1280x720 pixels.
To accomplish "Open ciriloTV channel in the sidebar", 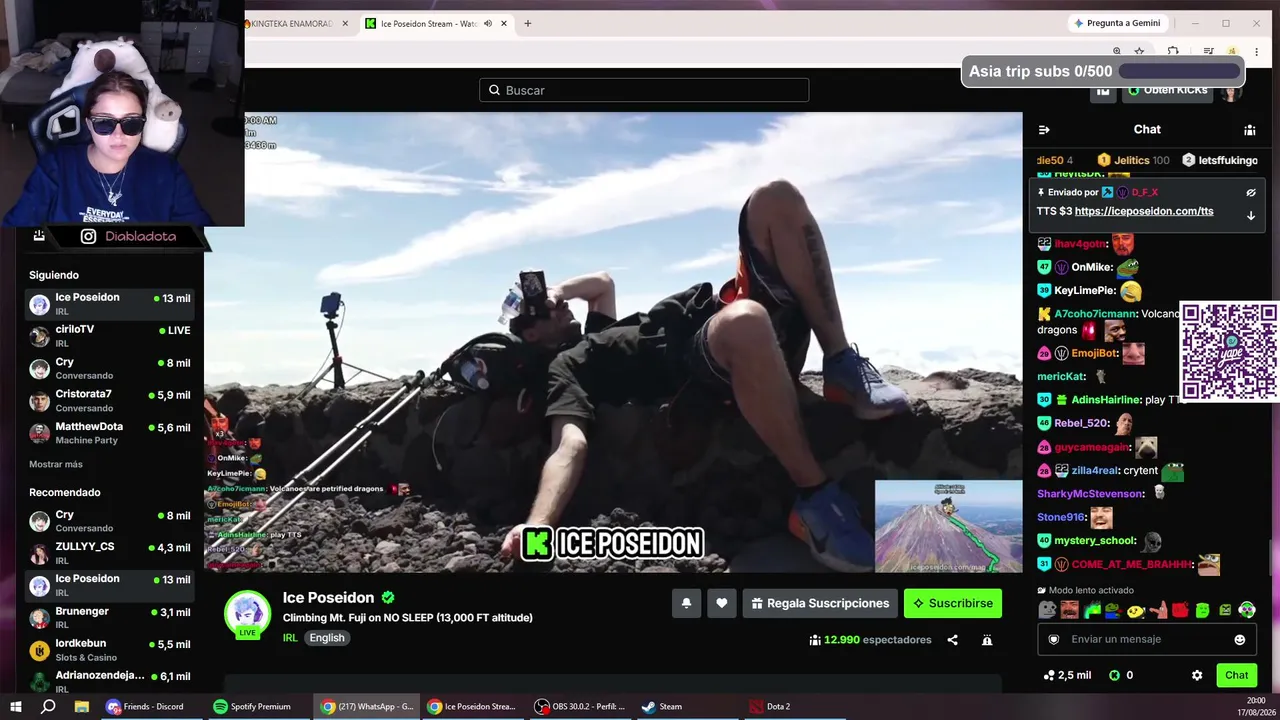I will tap(110, 336).
